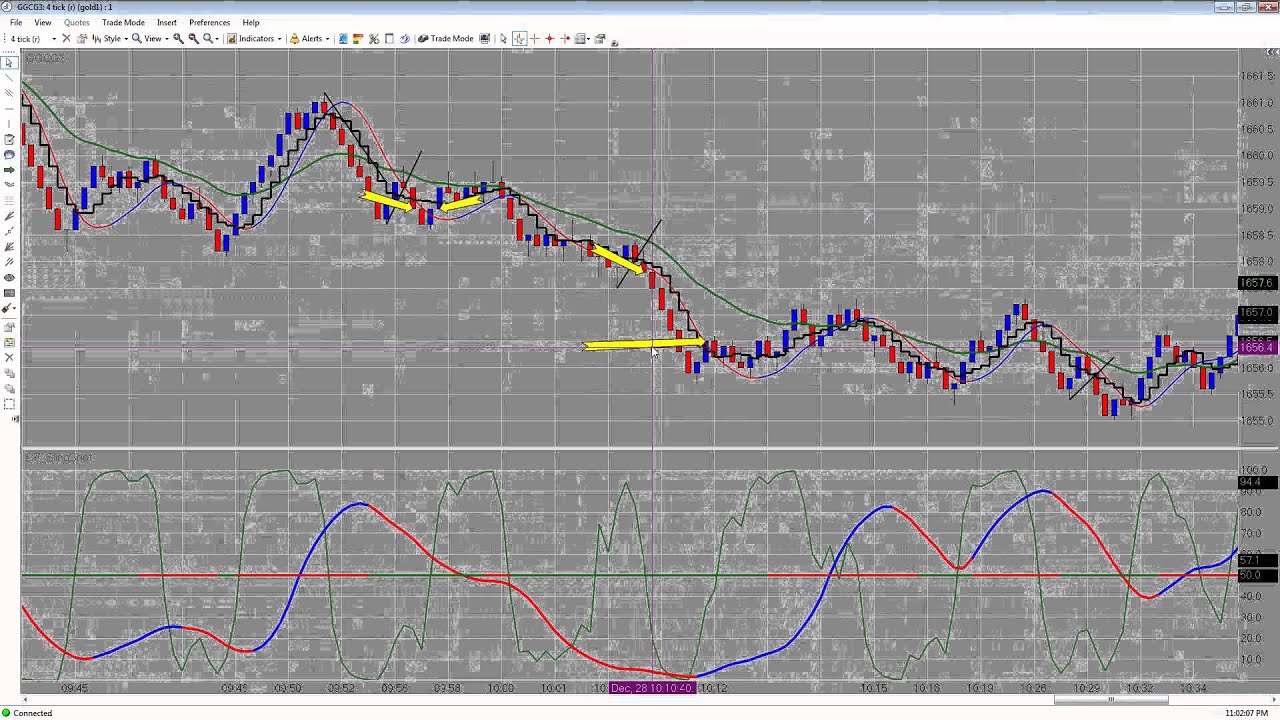Screen dimensions: 1280x720
Task: Select the text note annotation tool
Action: tap(9, 139)
